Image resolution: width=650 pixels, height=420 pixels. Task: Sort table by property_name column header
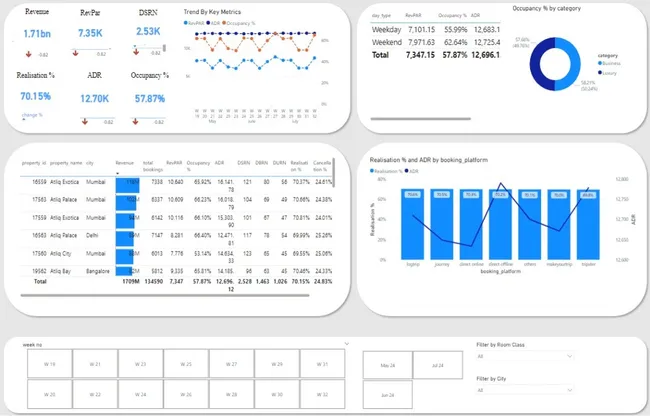pos(66,163)
